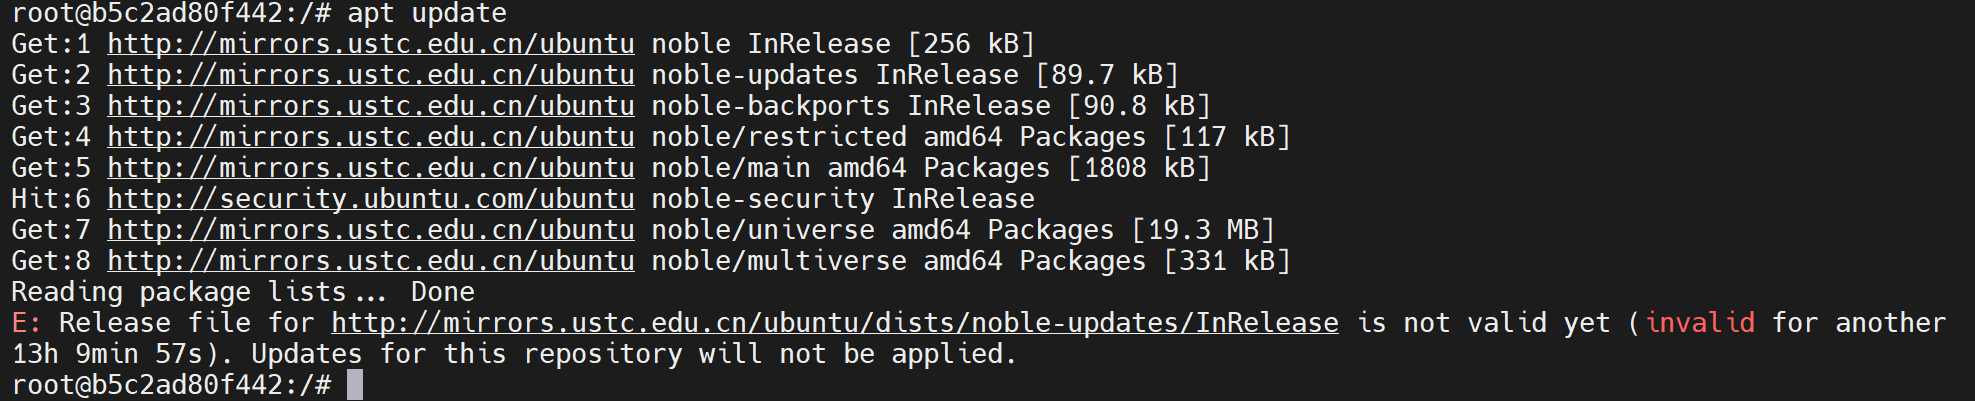1975x401 pixels.
Task: Click the "noble-security InRelease" text
Action: 842,199
